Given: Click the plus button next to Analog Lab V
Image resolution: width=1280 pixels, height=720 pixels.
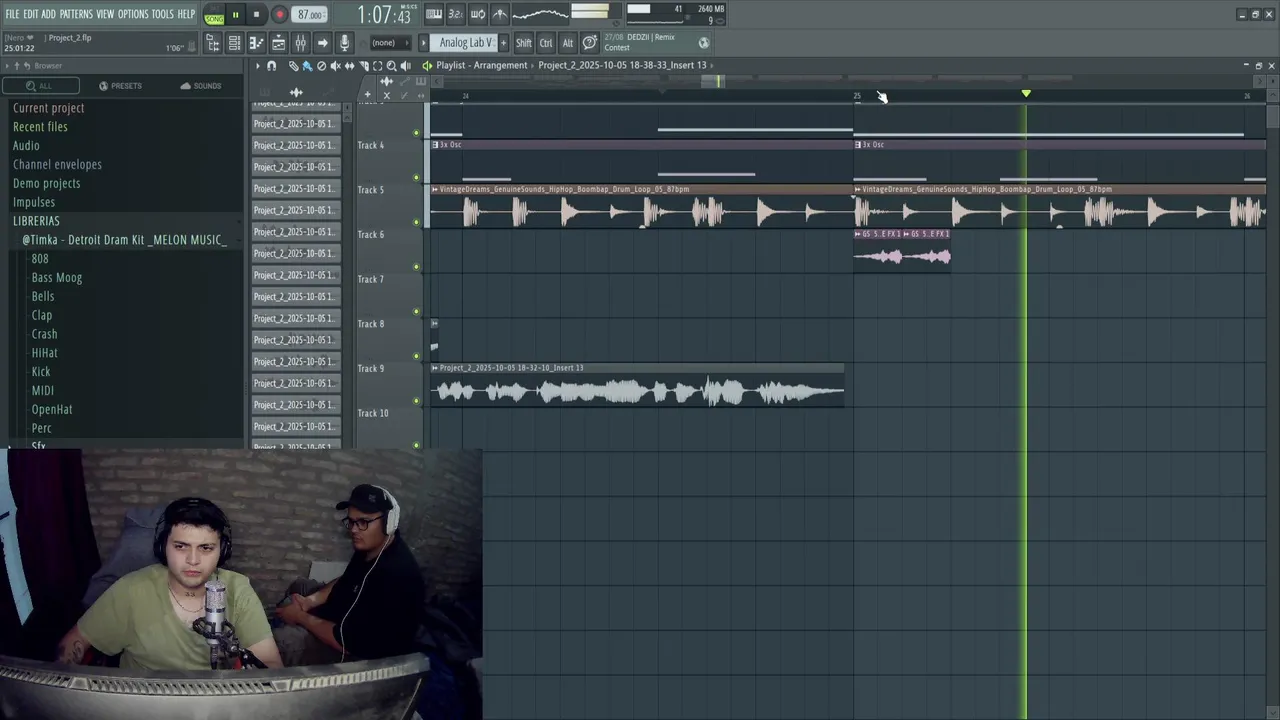Looking at the screenshot, I should click(503, 43).
